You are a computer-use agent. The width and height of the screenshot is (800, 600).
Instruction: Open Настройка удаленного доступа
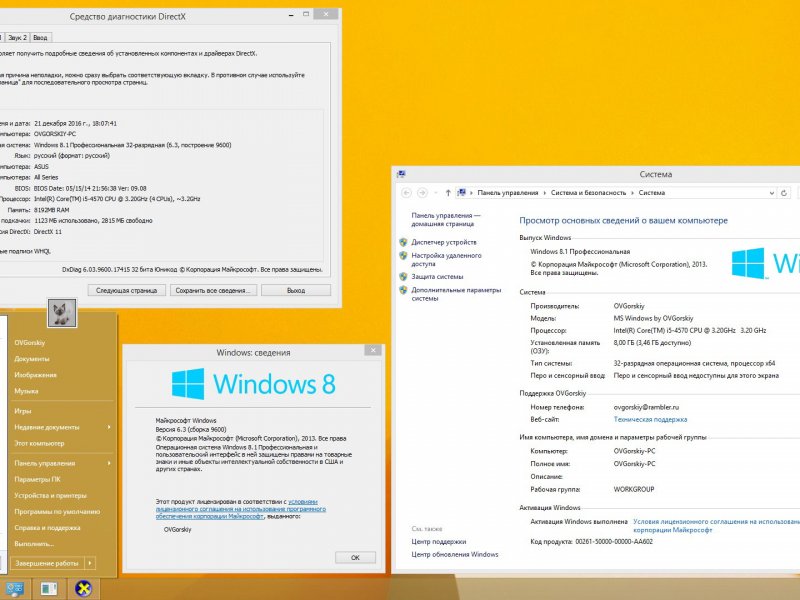pyautogui.click(x=446, y=260)
